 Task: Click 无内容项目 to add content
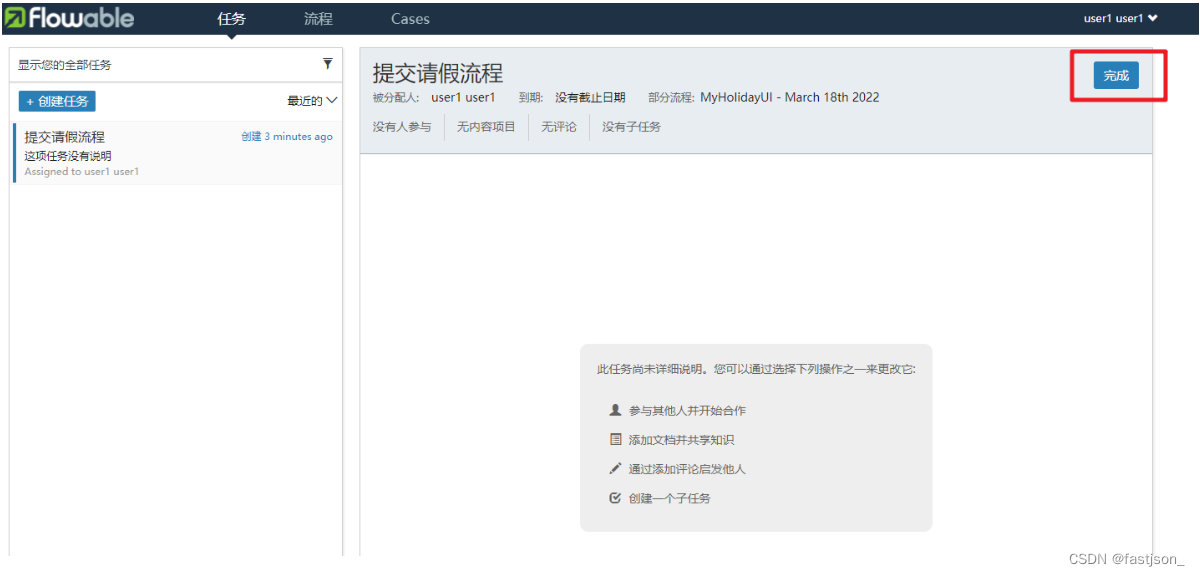pos(486,127)
